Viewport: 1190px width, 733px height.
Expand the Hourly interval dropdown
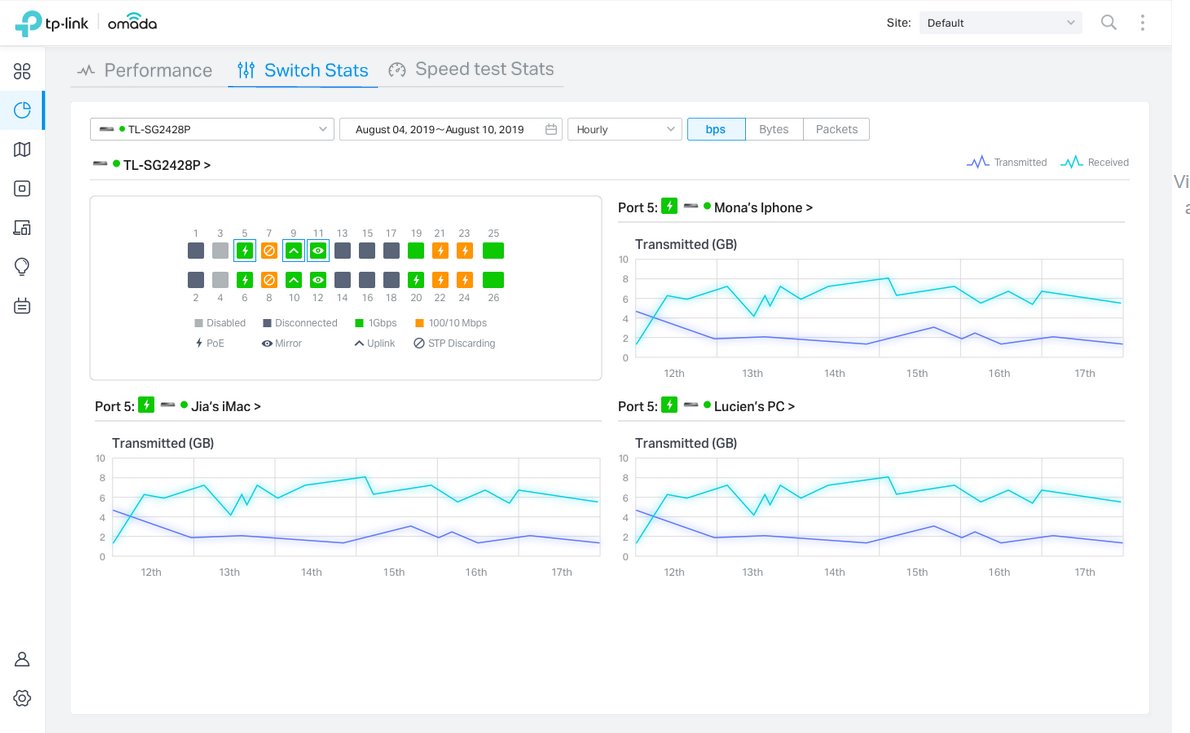624,129
